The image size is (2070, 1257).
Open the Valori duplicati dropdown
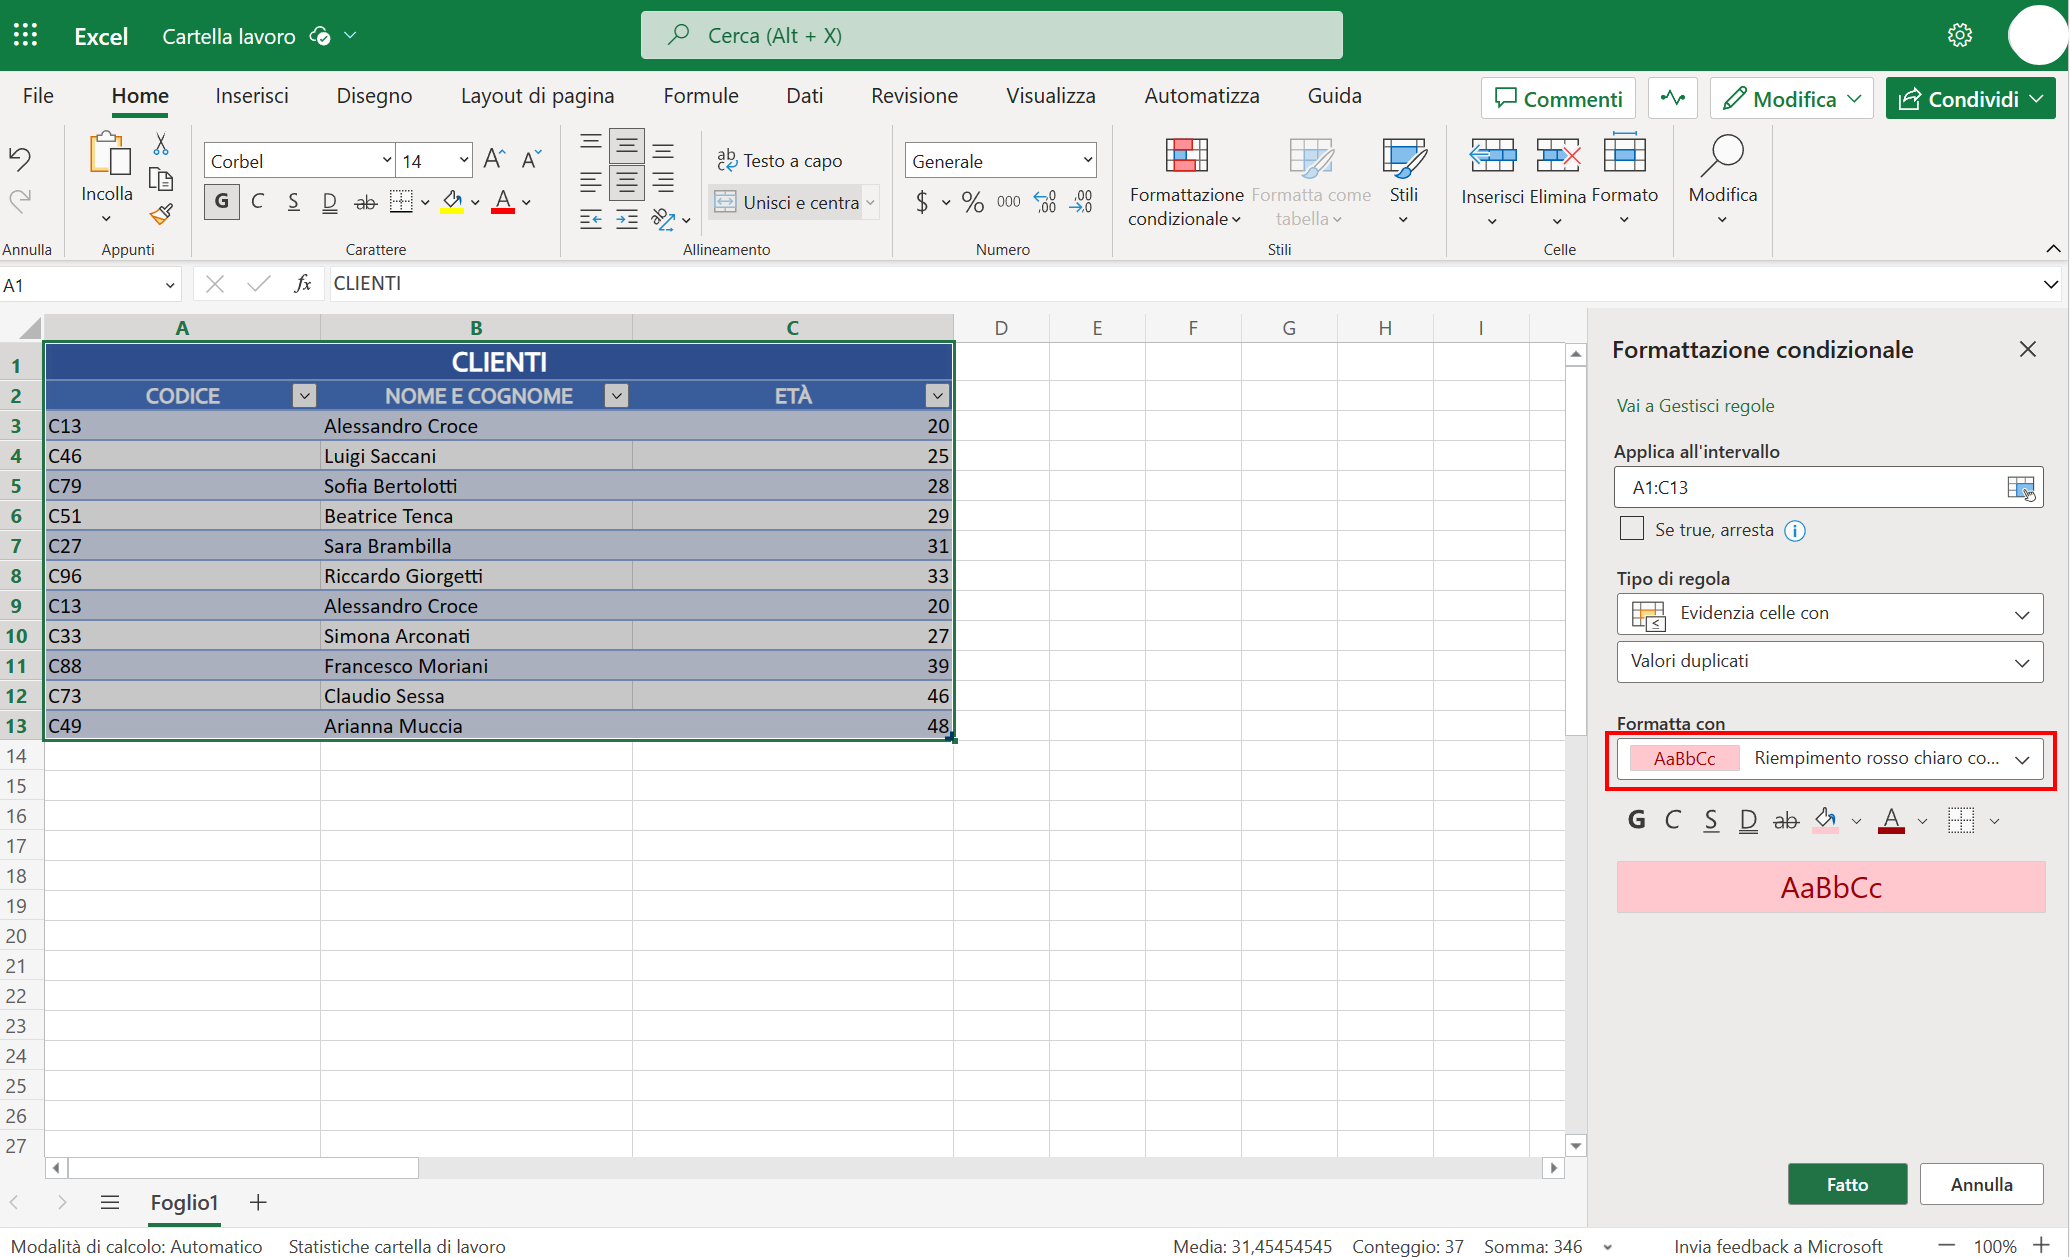[x=1829, y=661]
